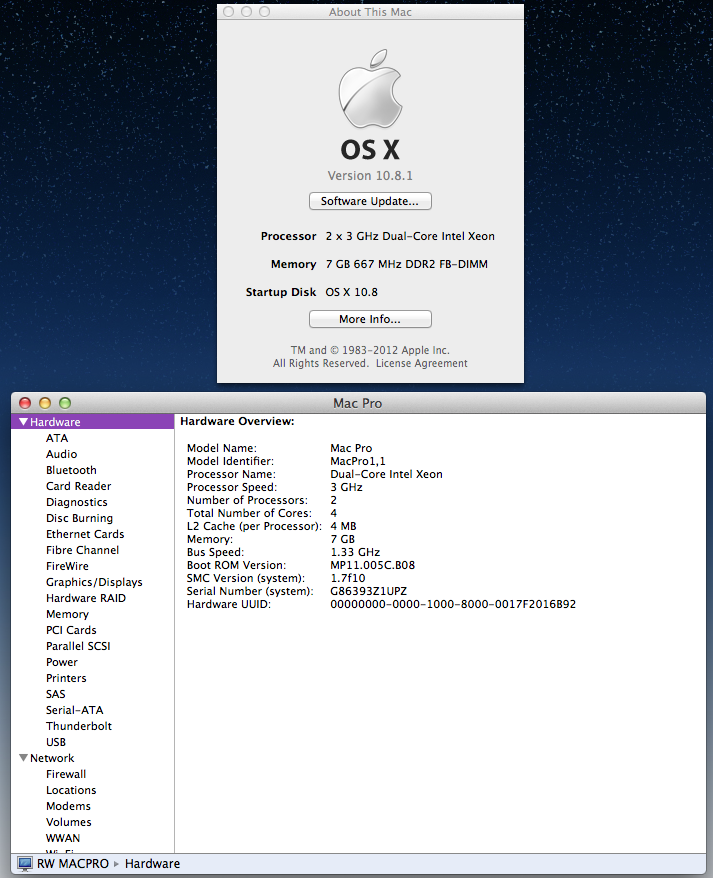Select Modems under Network
This screenshot has height=878, width=713.
(x=68, y=806)
